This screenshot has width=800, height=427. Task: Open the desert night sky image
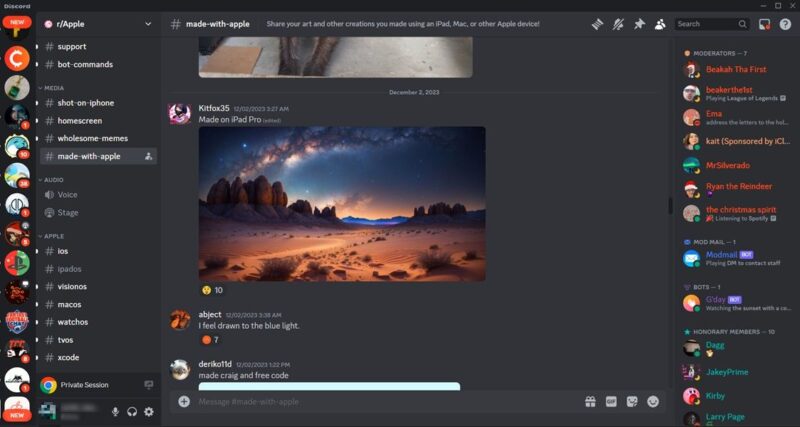[342, 204]
